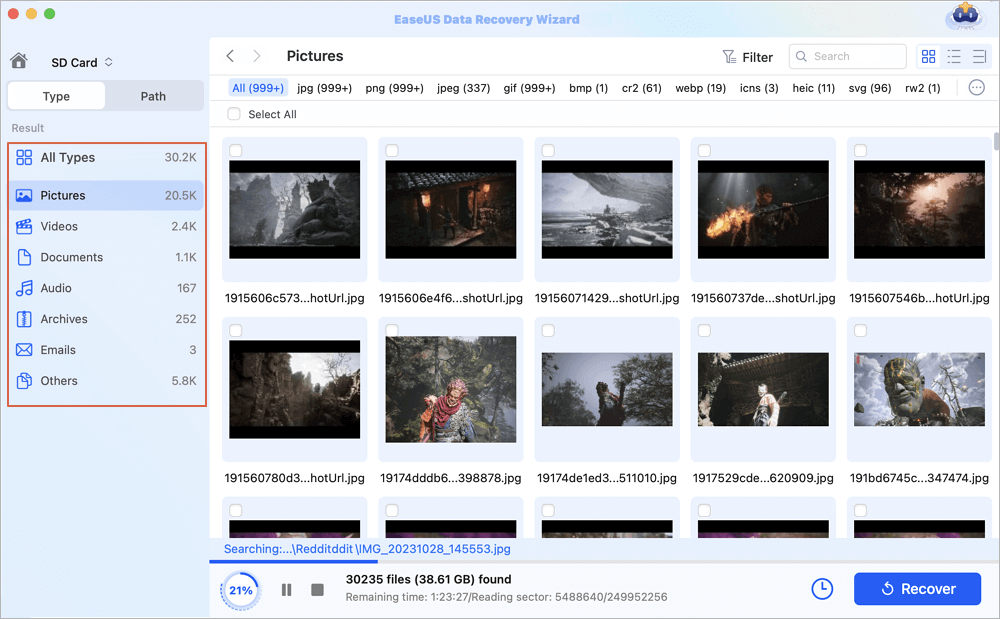This screenshot has height=619, width=1000.
Task: Check the box for 1915607546b...hotUrl.jpg
Action: click(x=861, y=150)
